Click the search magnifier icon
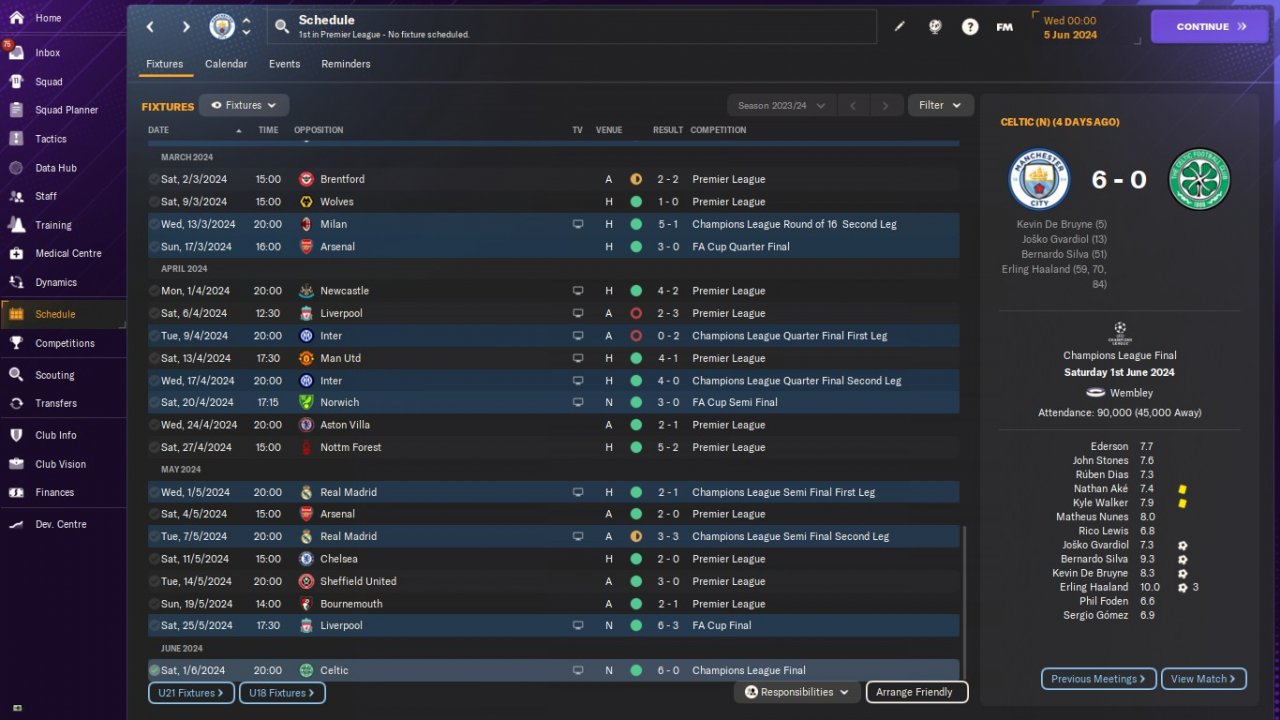 point(282,27)
